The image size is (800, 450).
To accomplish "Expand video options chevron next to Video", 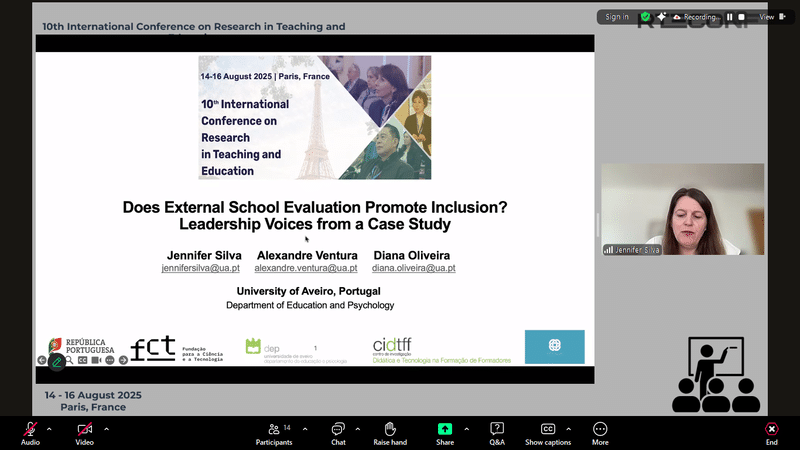I will pos(106,429).
